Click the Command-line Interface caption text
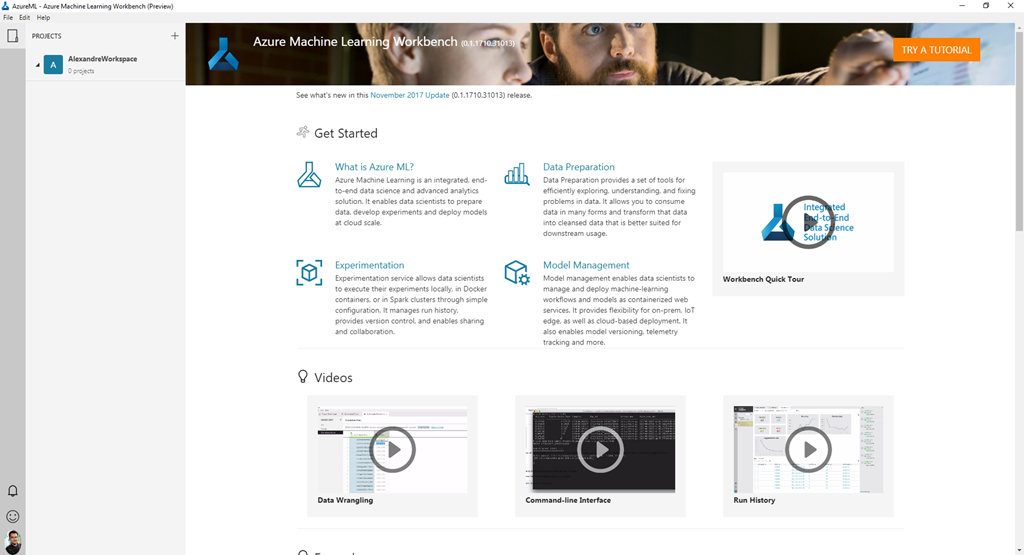This screenshot has height=555, width=1024. (x=568, y=500)
